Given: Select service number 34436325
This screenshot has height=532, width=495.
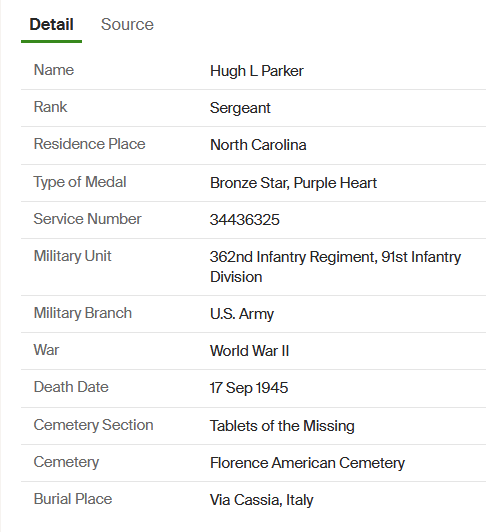Looking at the screenshot, I should coord(244,220).
